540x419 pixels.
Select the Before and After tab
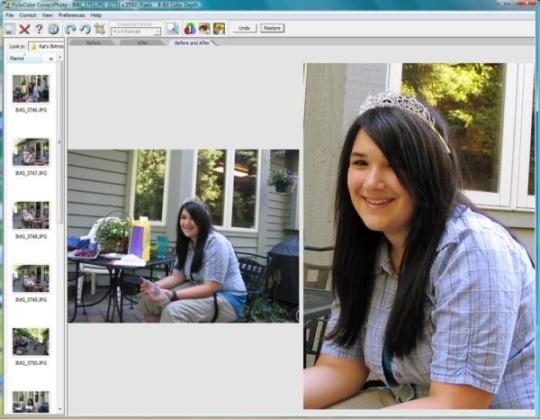192,43
